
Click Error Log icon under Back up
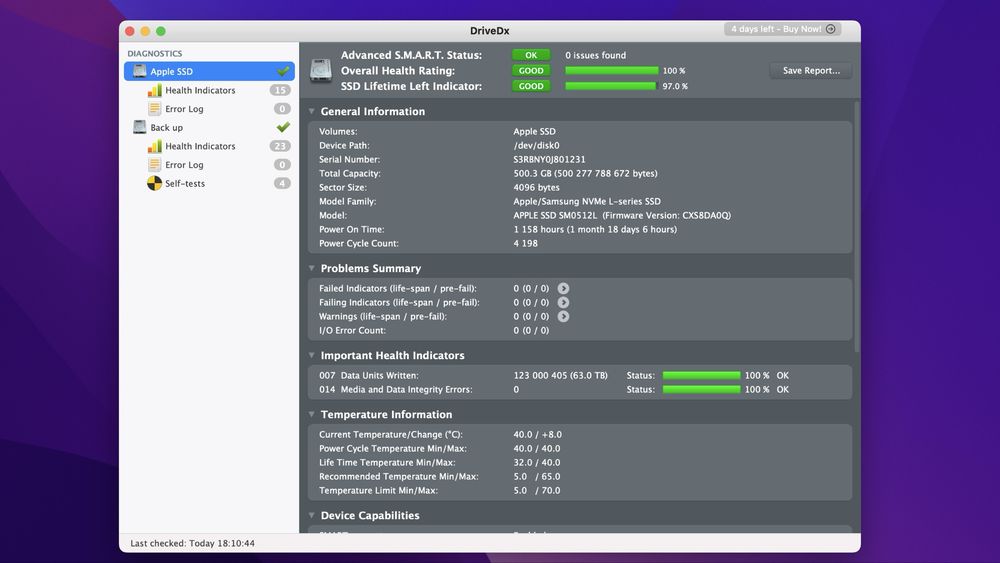[154, 165]
